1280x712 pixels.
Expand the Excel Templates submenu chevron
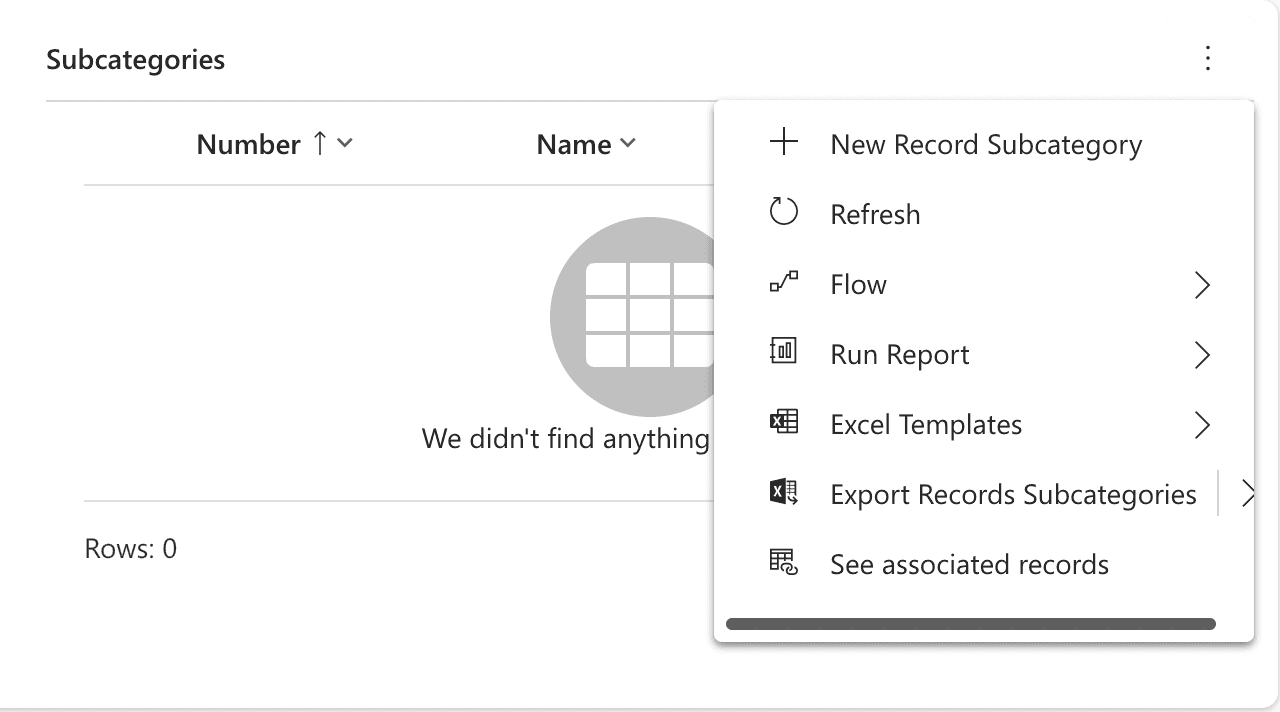pos(1203,425)
